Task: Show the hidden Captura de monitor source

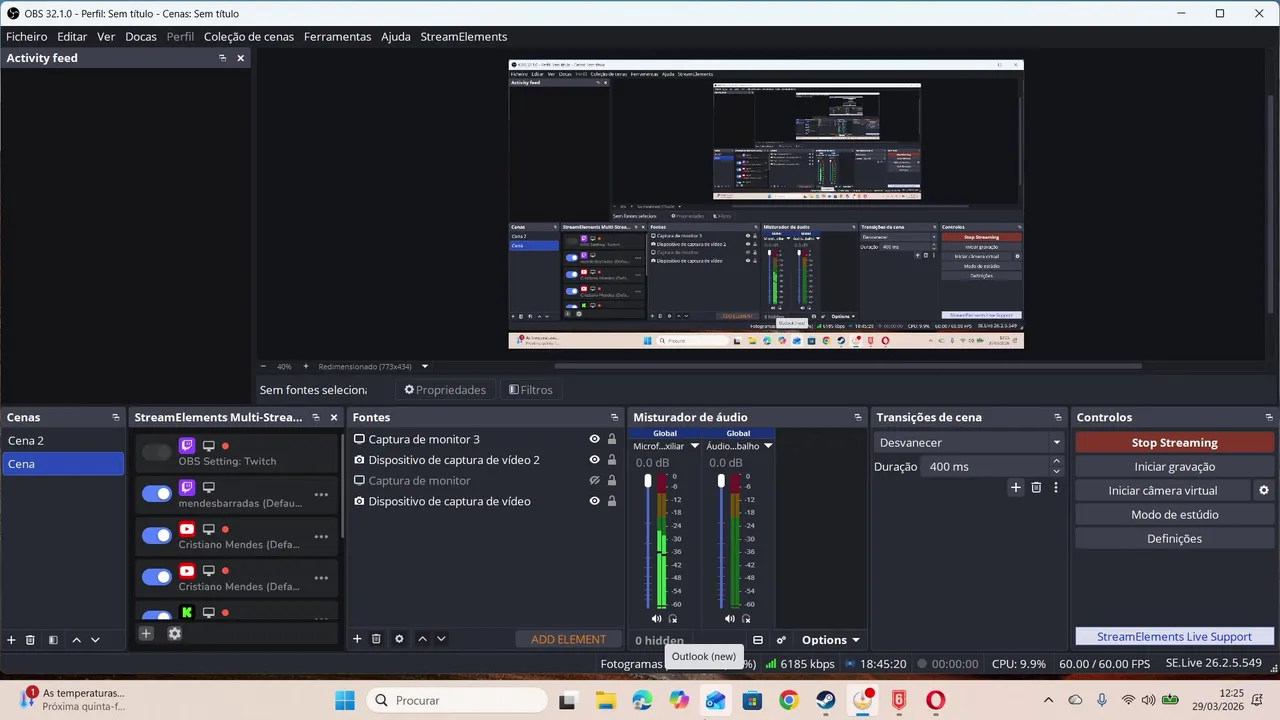Action: click(595, 481)
